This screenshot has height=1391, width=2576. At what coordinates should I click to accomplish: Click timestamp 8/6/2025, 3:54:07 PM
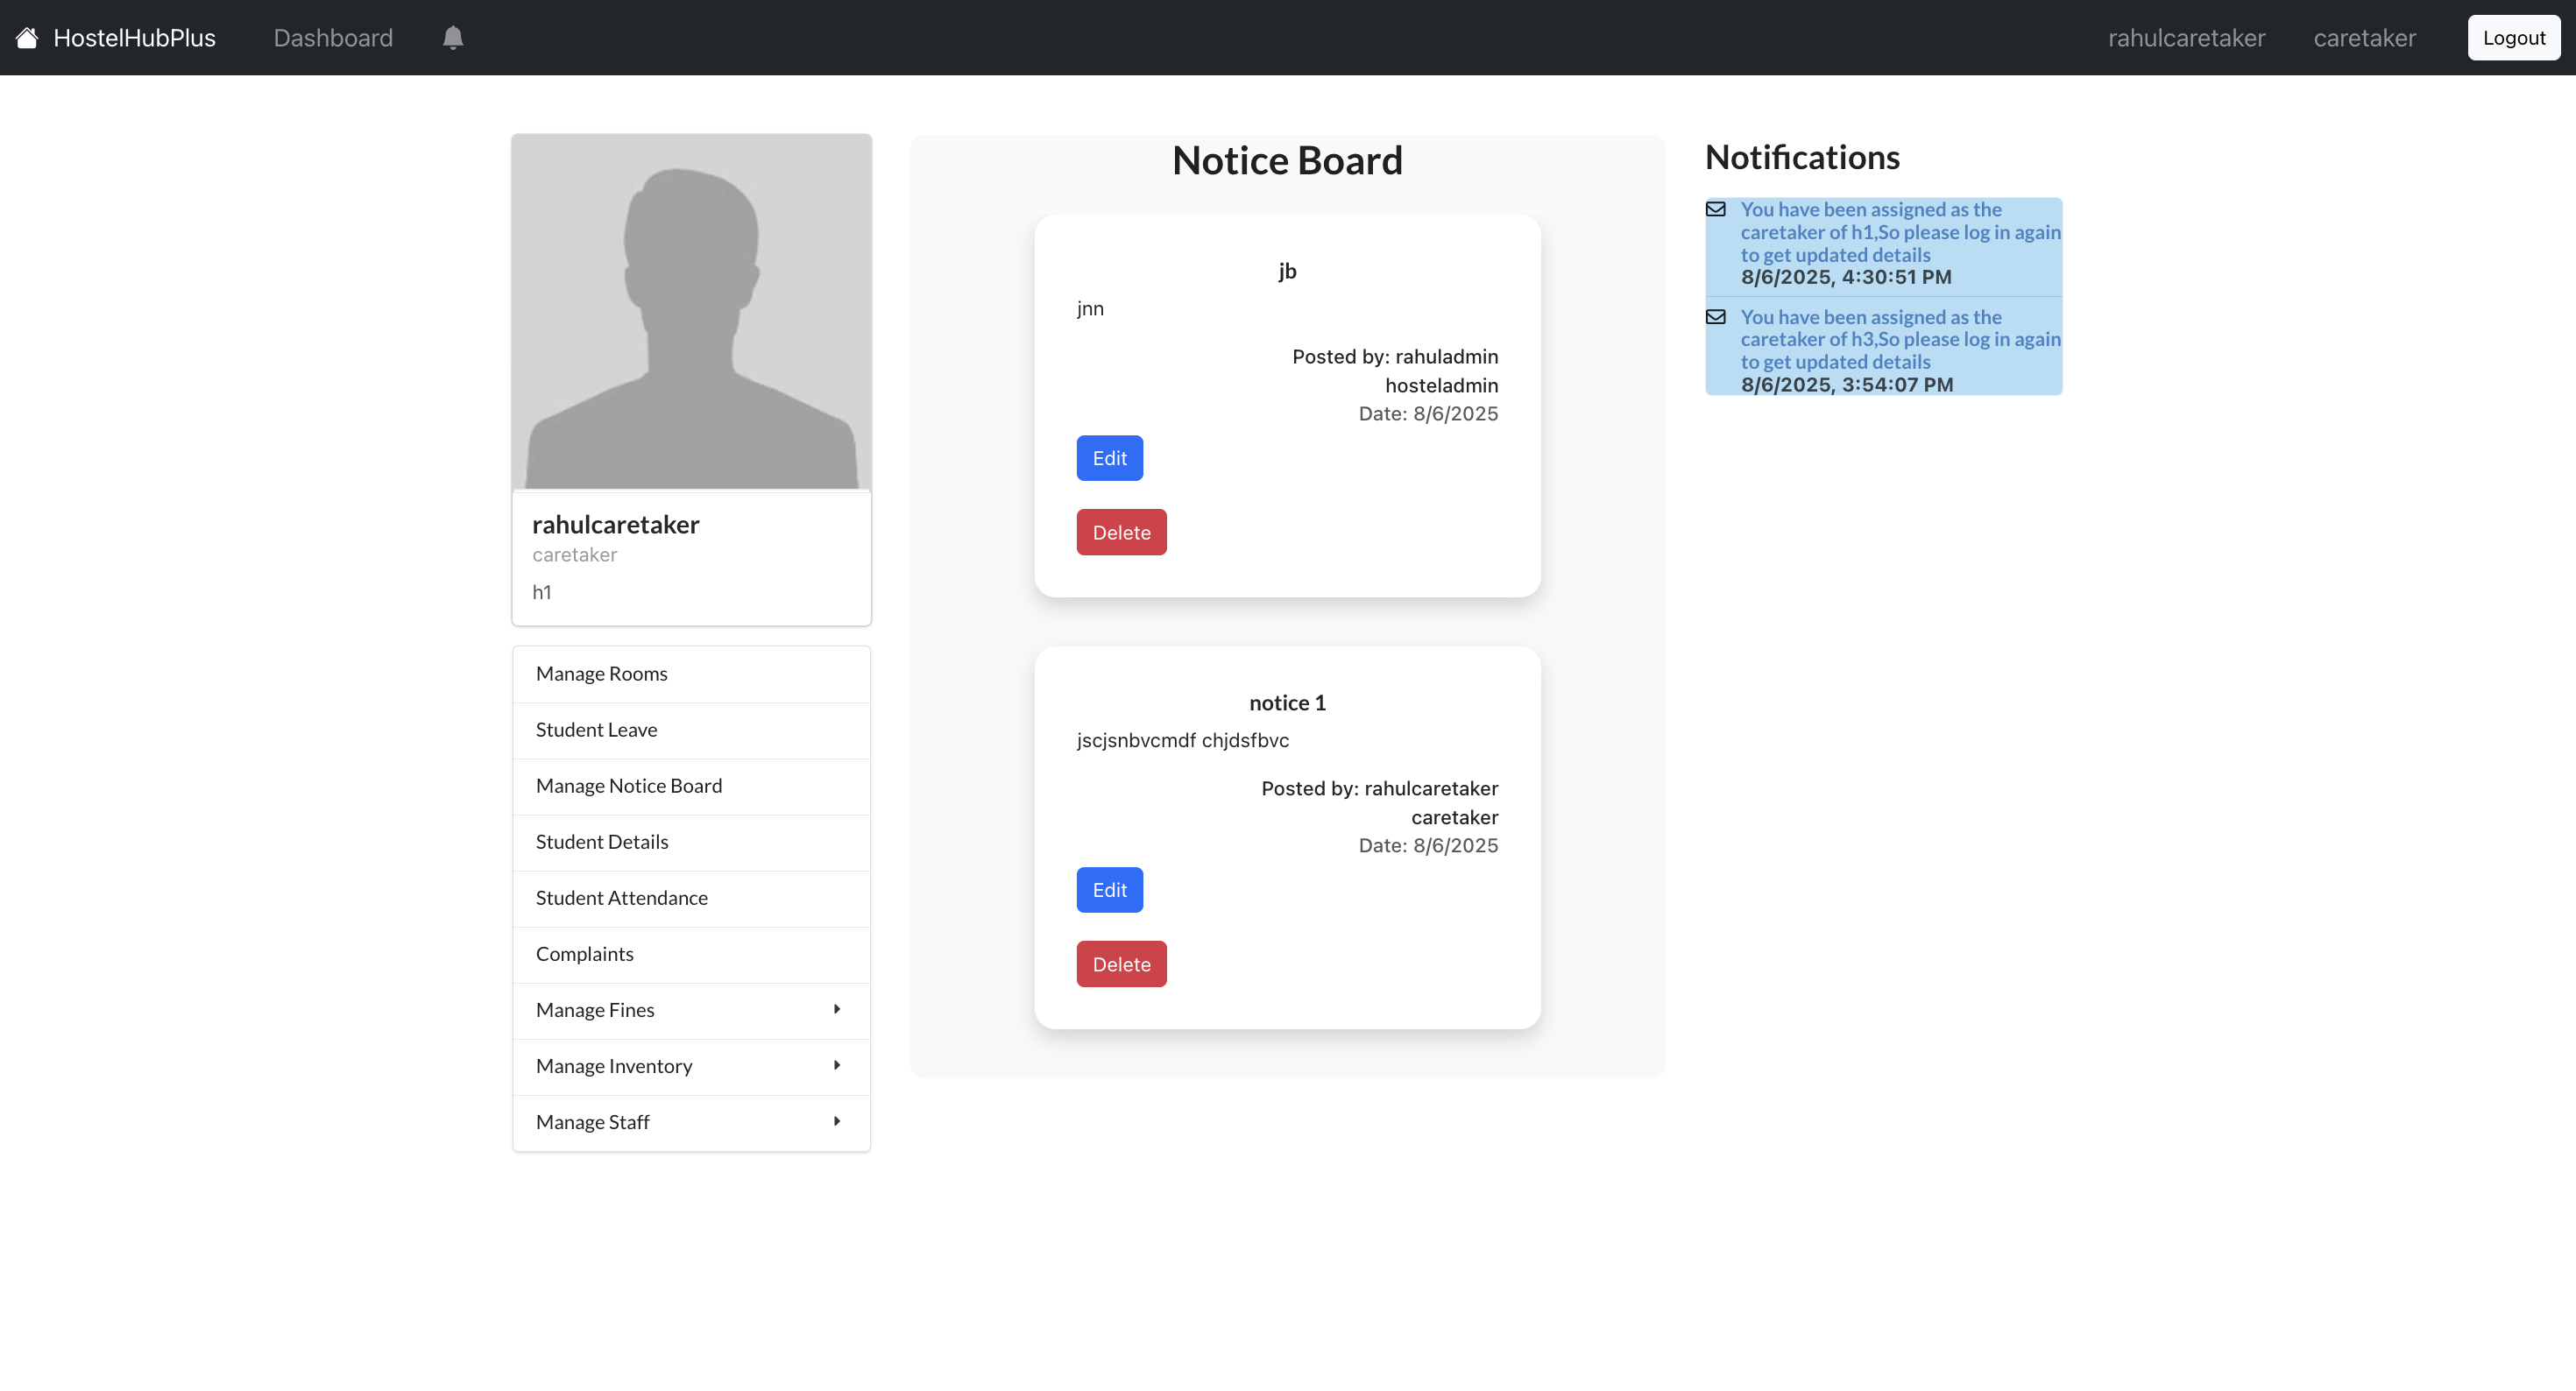(1846, 385)
